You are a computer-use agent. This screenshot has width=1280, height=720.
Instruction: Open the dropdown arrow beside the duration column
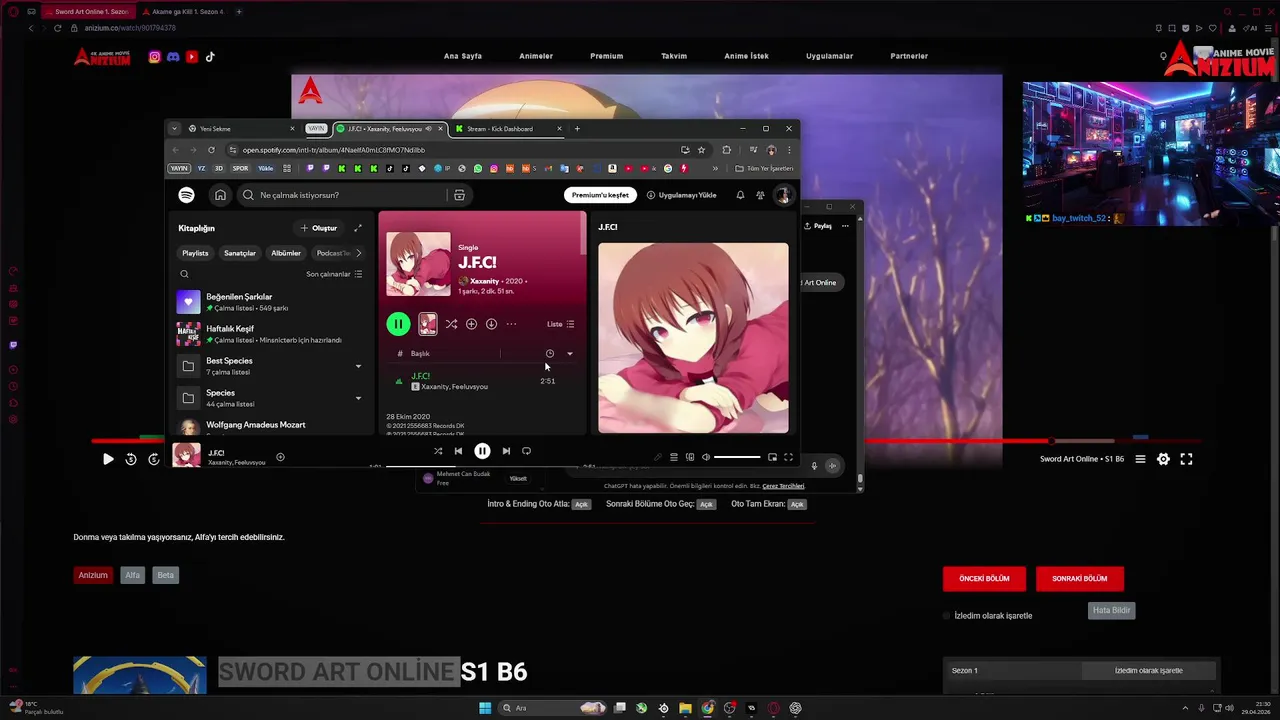[x=570, y=353]
